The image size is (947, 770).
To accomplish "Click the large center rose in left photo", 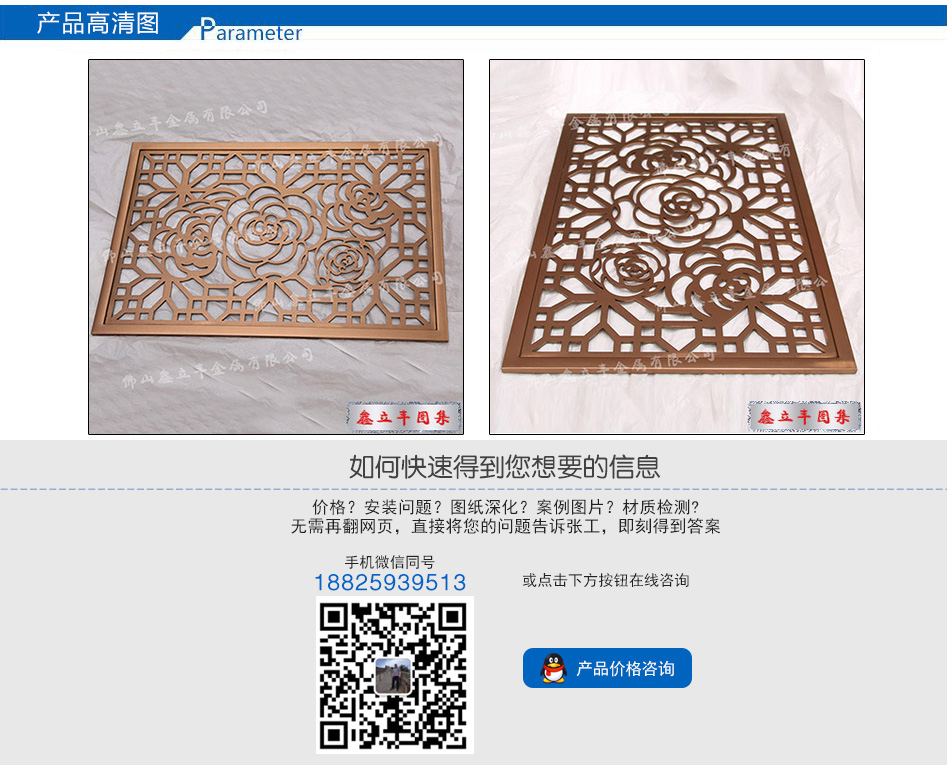I will tap(266, 233).
